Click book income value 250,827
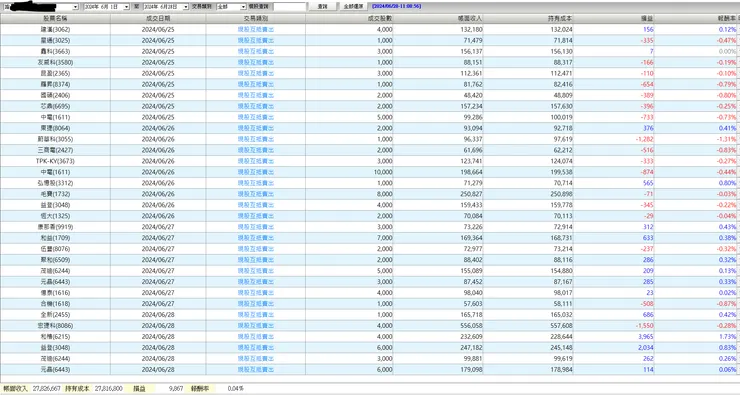 [x=471, y=194]
